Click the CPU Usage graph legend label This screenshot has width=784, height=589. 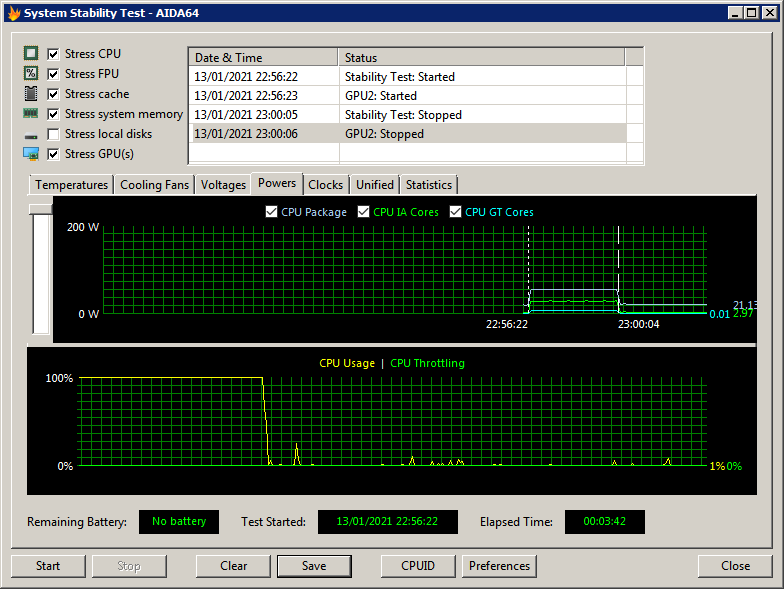coord(347,363)
